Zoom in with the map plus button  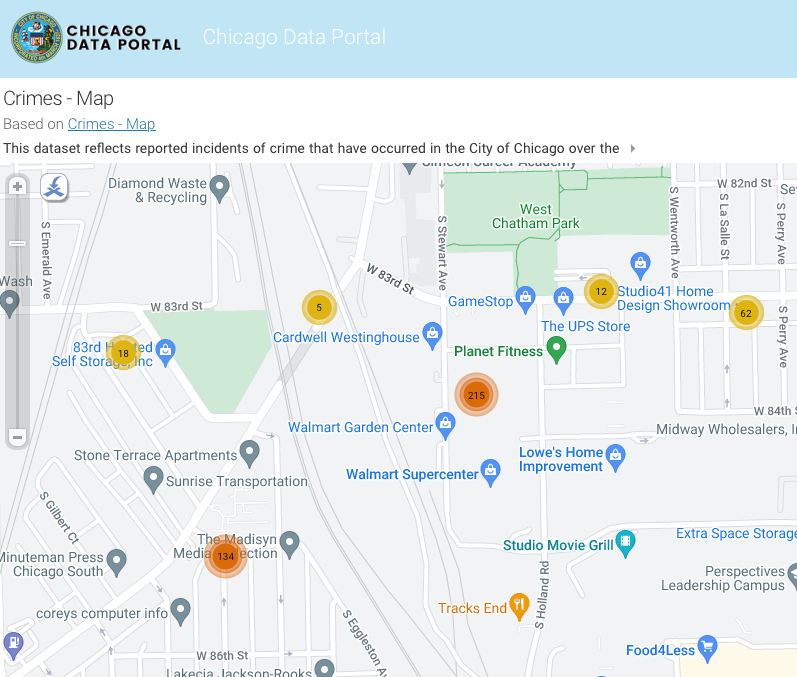pyautogui.click(x=17, y=187)
